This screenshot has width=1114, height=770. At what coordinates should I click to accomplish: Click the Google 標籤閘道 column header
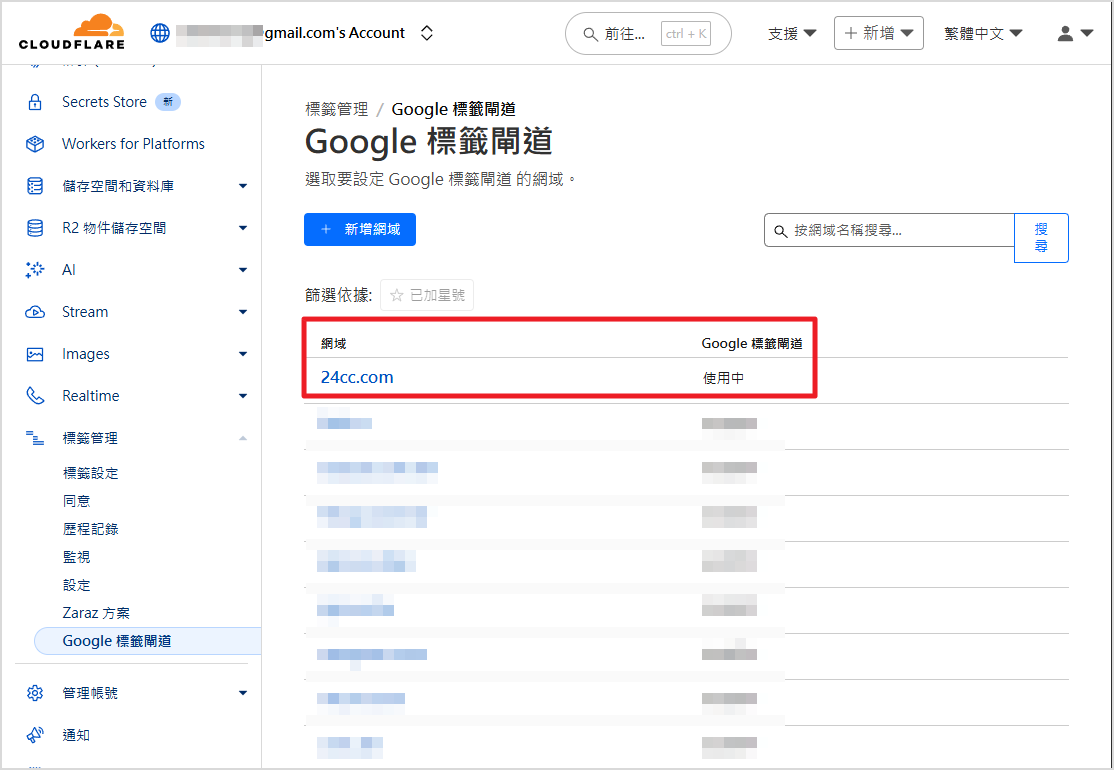752,344
